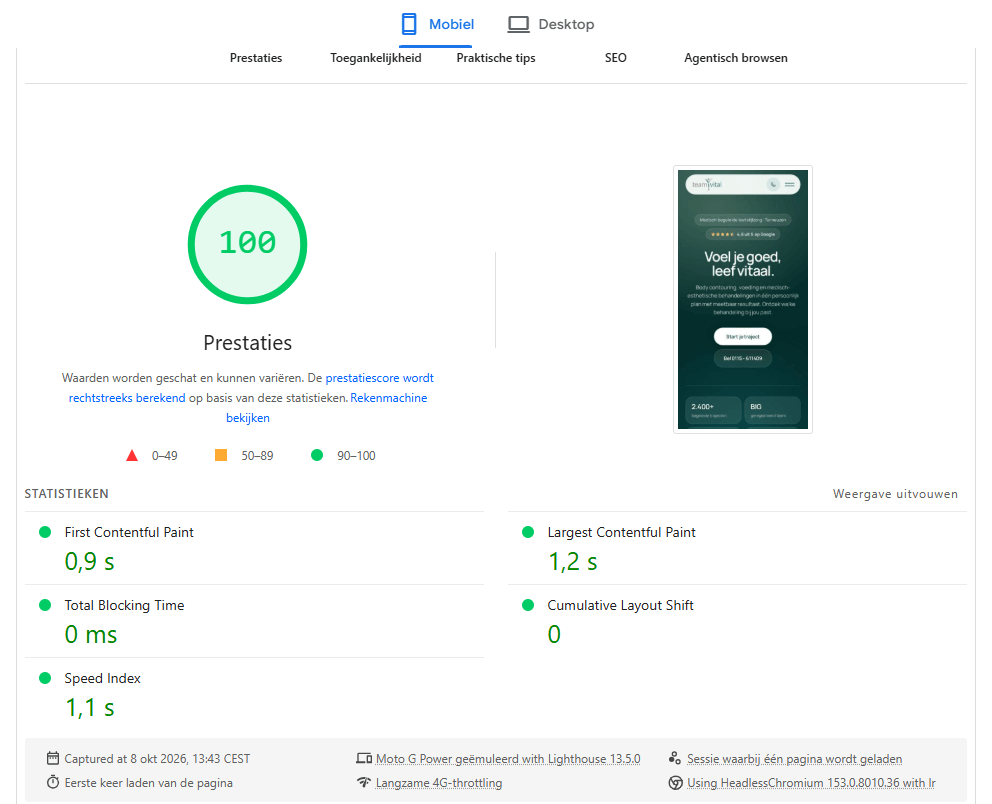Click the green dot beside Largest Contentful Paint
Viewport: 992px width, 804px height.
[528, 532]
